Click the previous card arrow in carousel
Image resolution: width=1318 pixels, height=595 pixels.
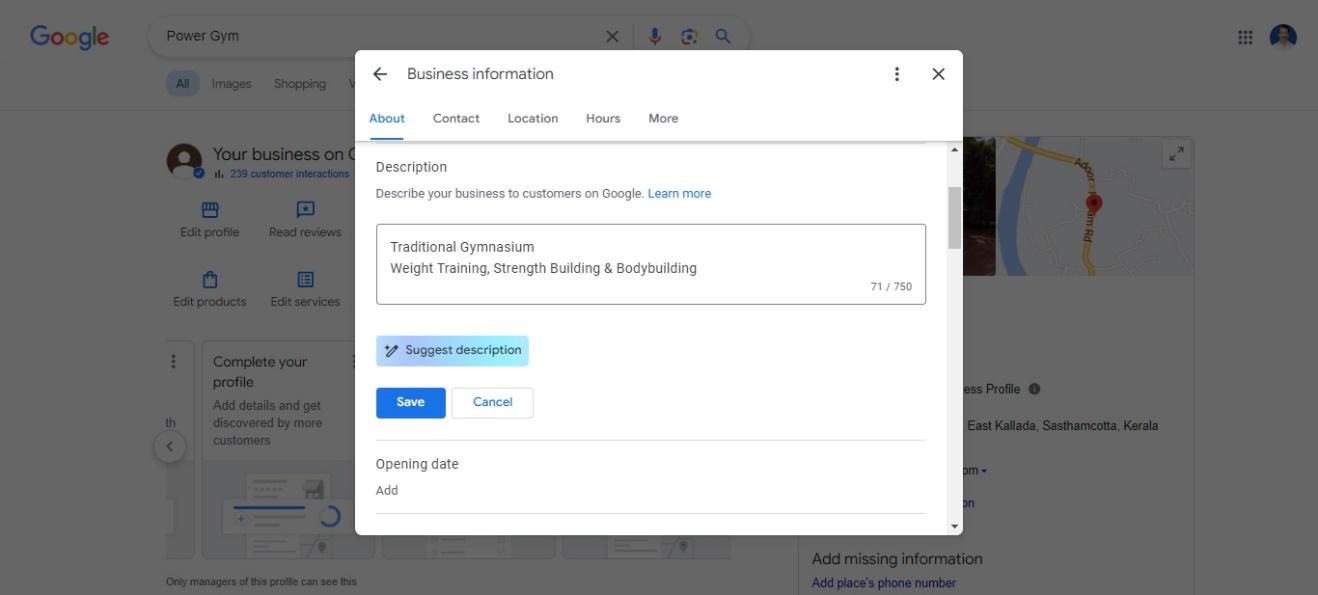coord(170,446)
